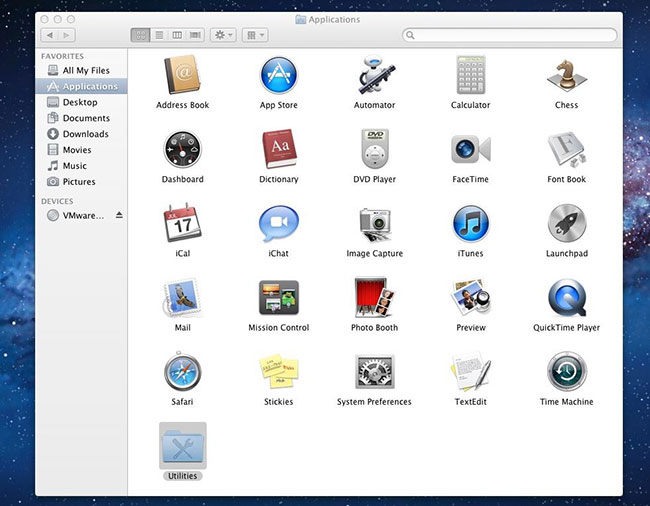
Task: Click the Finder search field
Action: [509, 35]
